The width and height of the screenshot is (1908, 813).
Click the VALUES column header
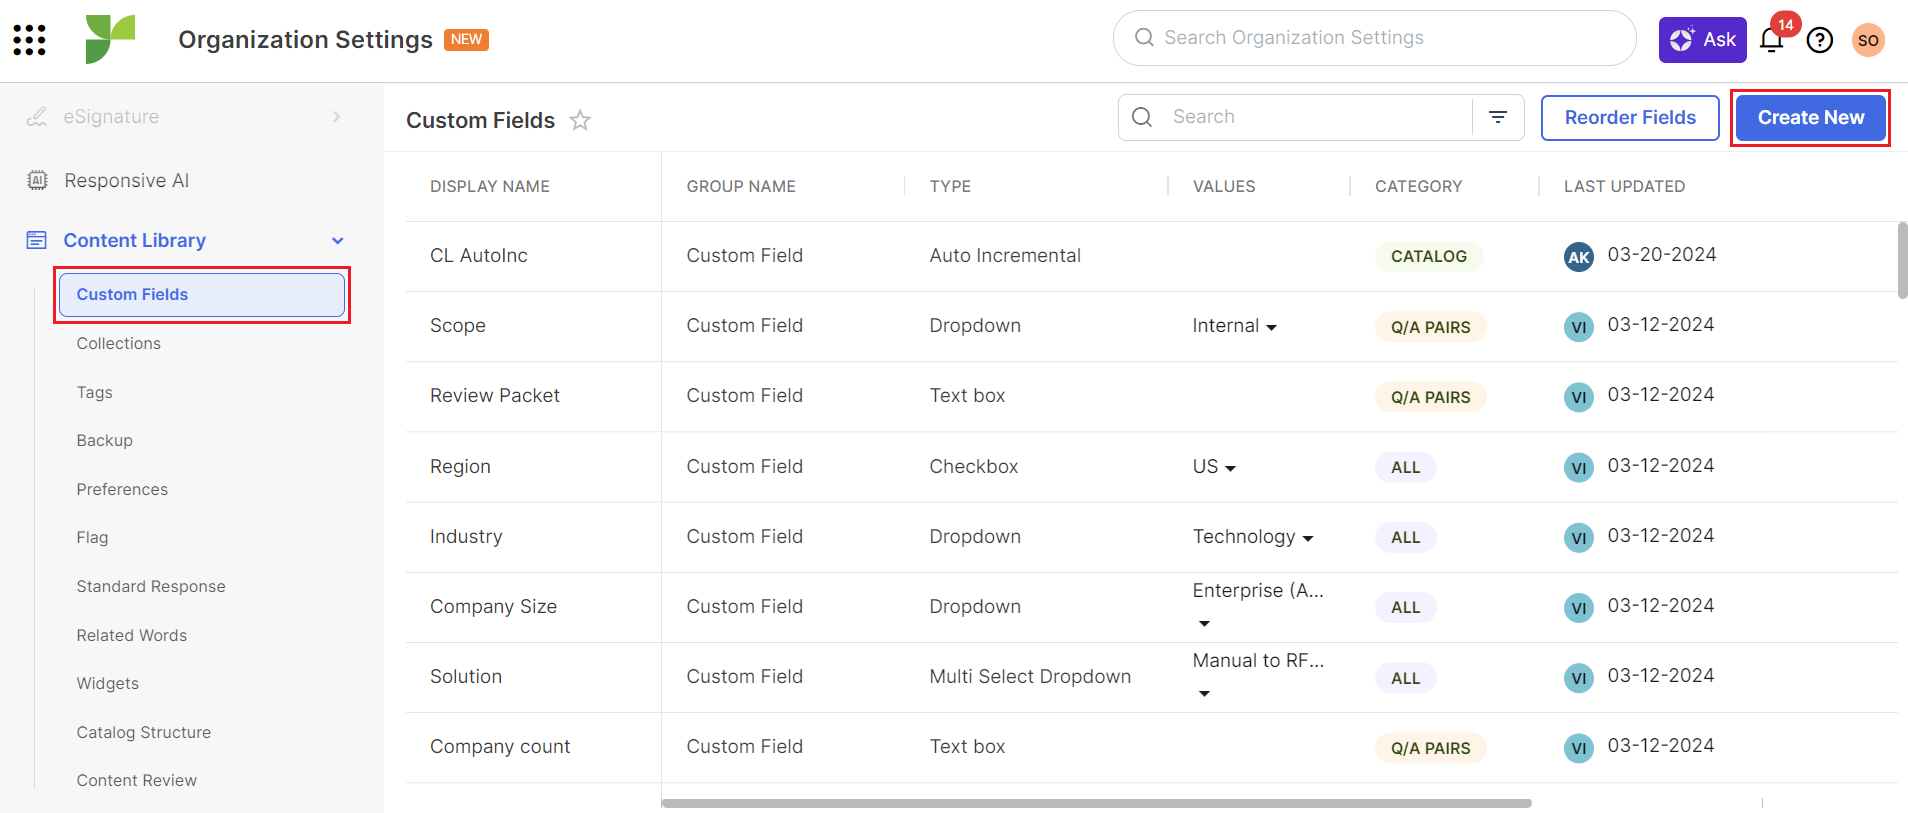point(1224,186)
